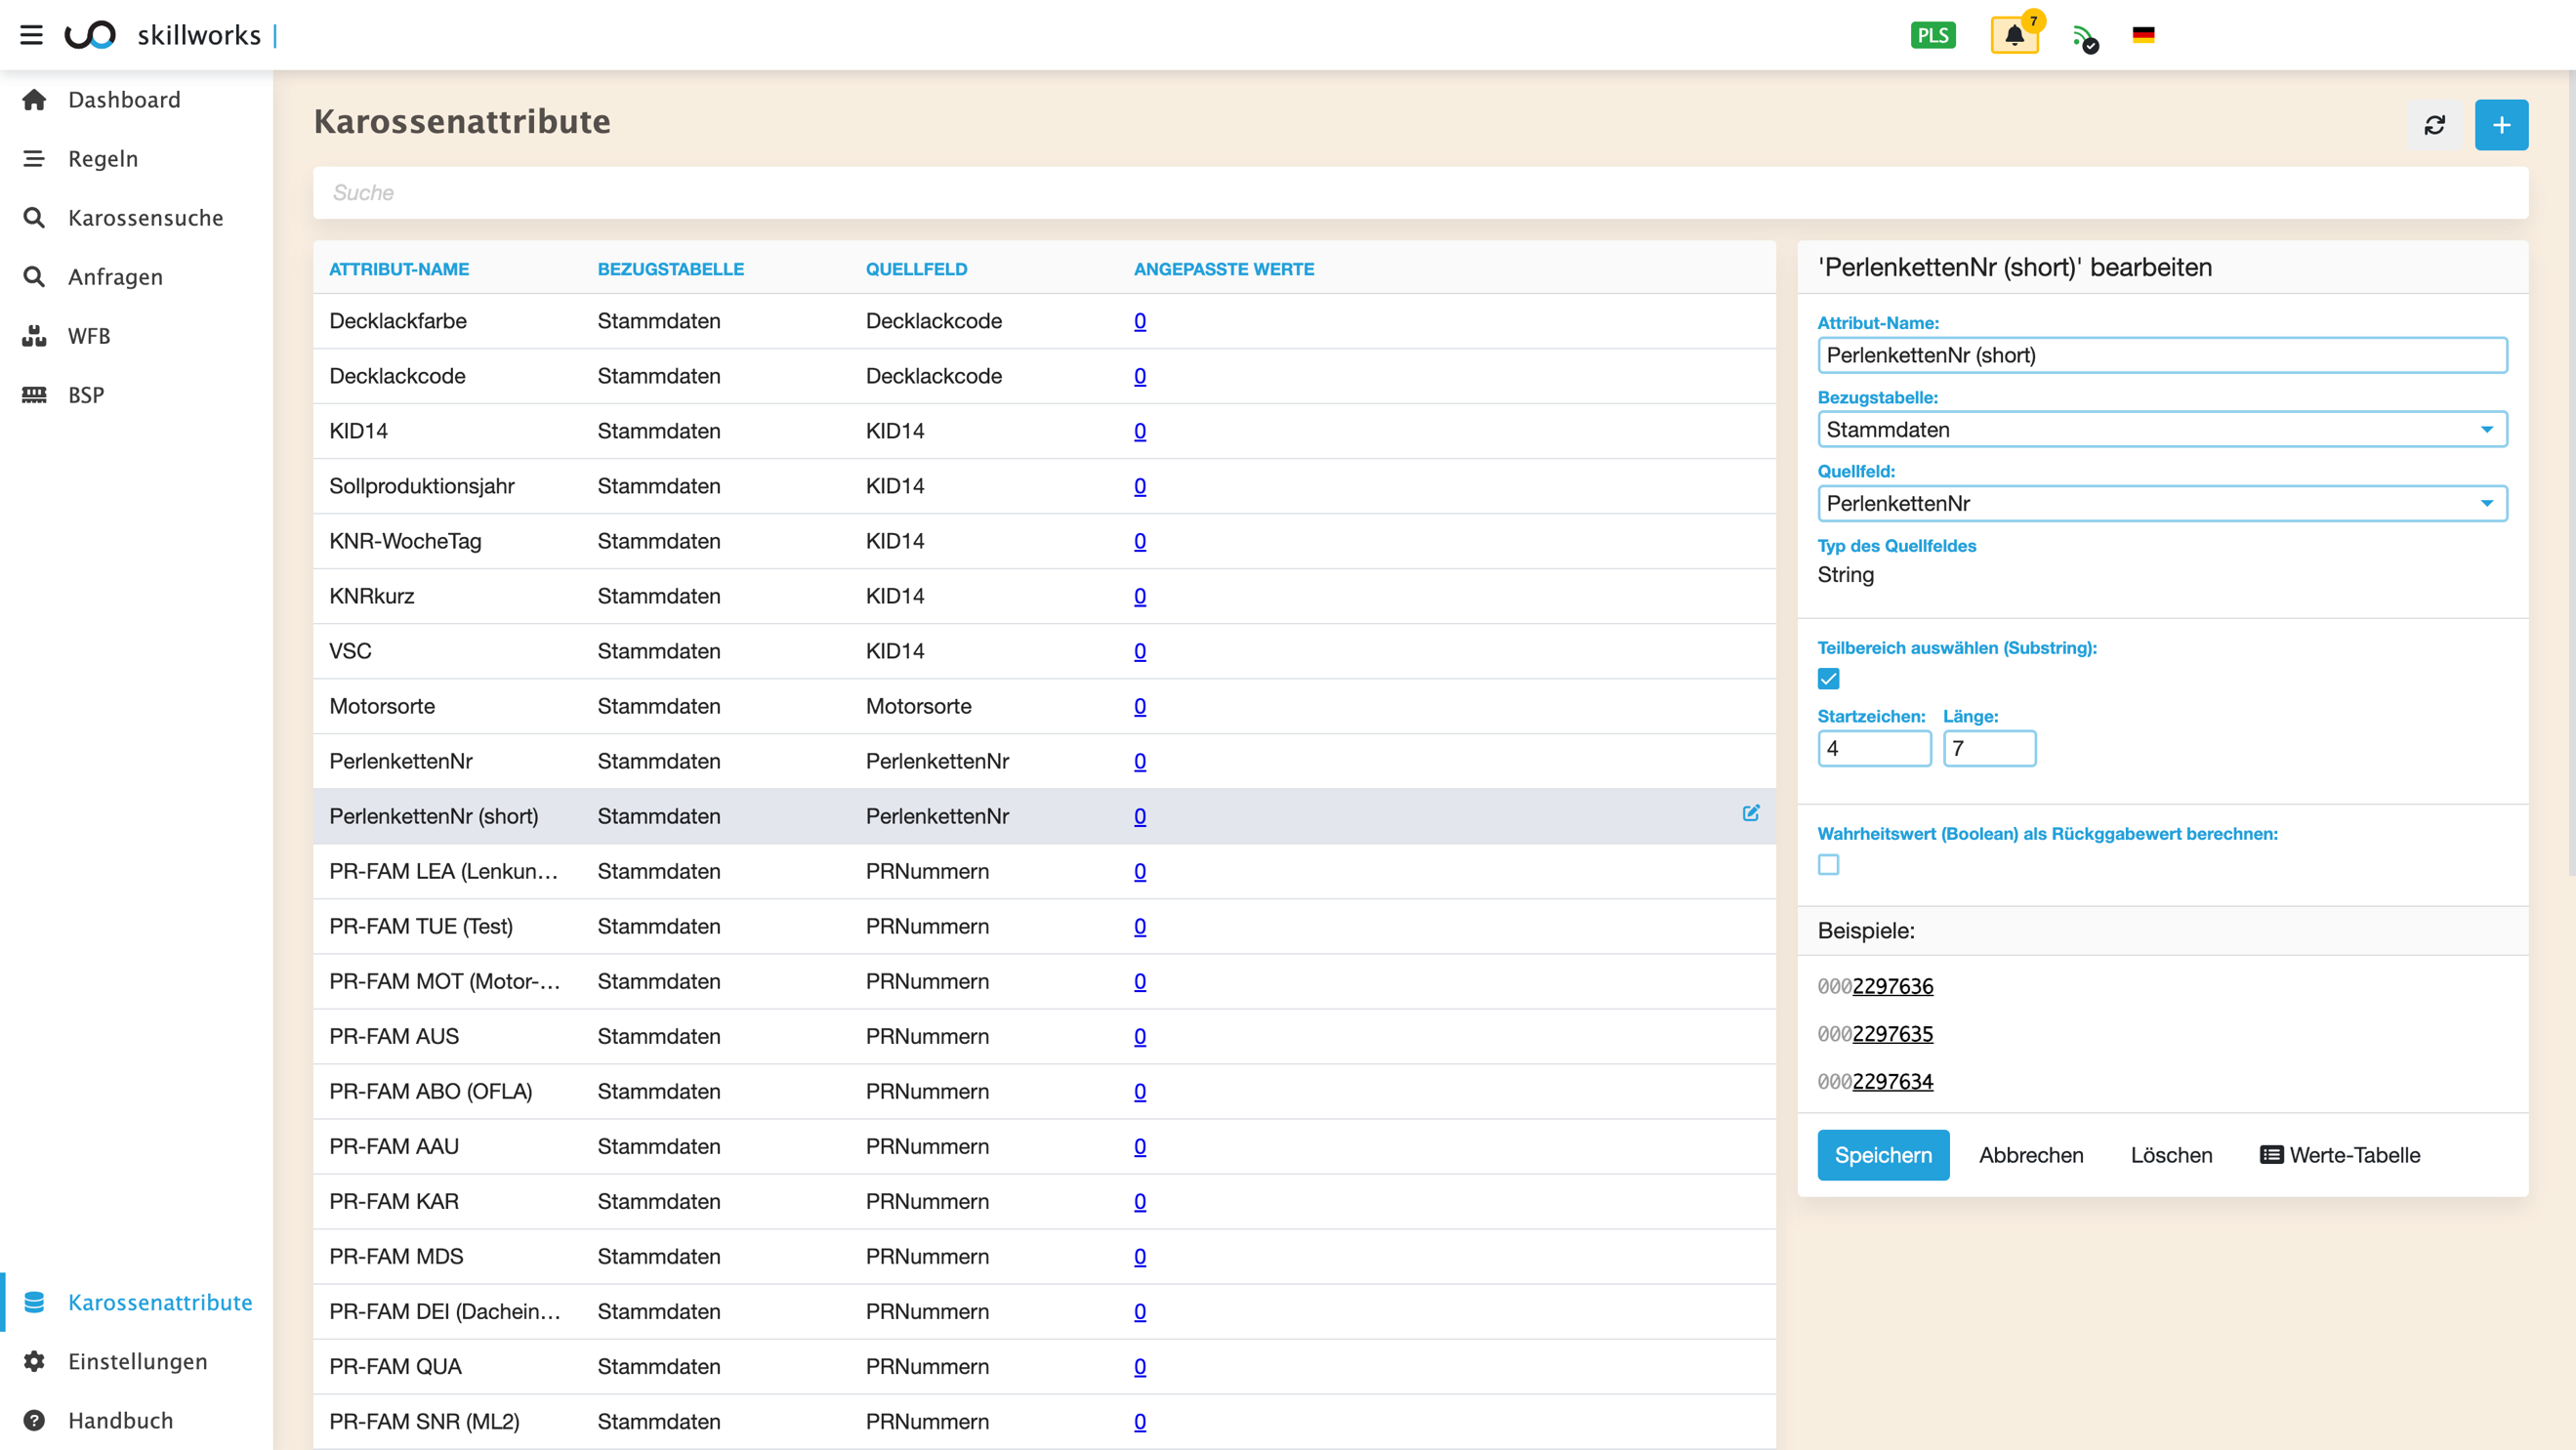Click the green PLS badge
The height and width of the screenshot is (1450, 2576).
point(1932,35)
